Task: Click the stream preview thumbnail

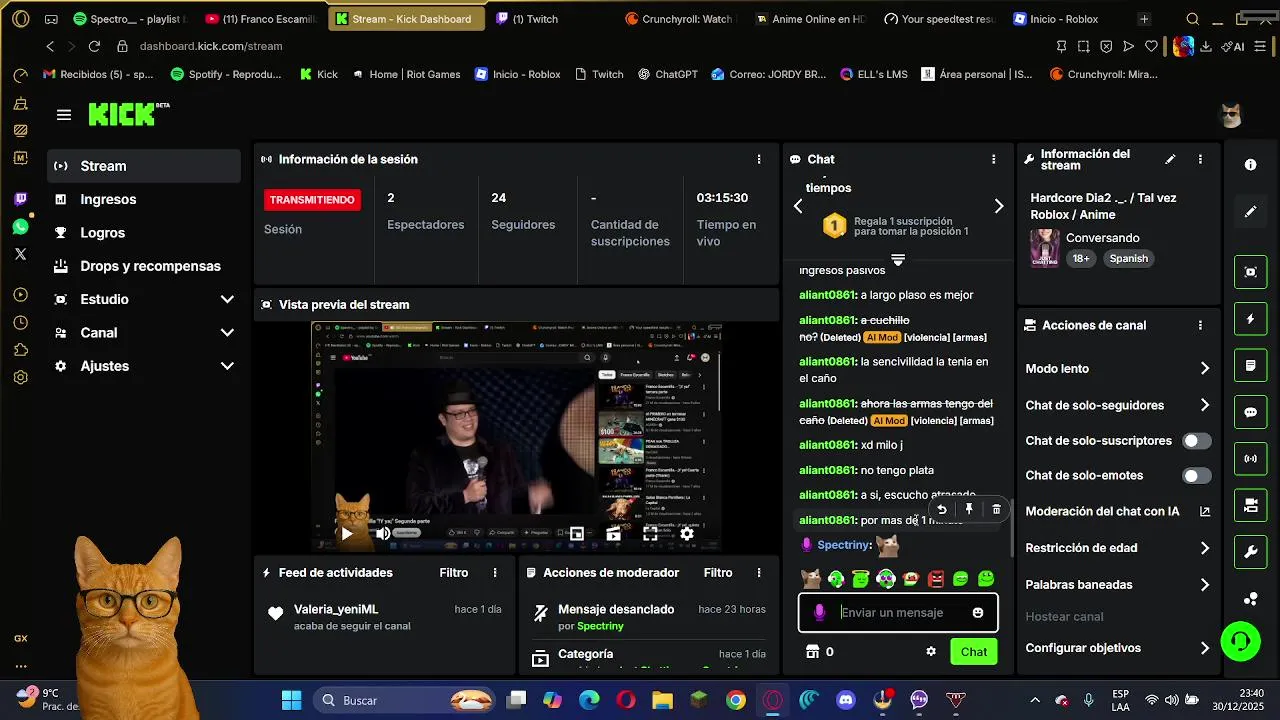Action: tap(516, 435)
